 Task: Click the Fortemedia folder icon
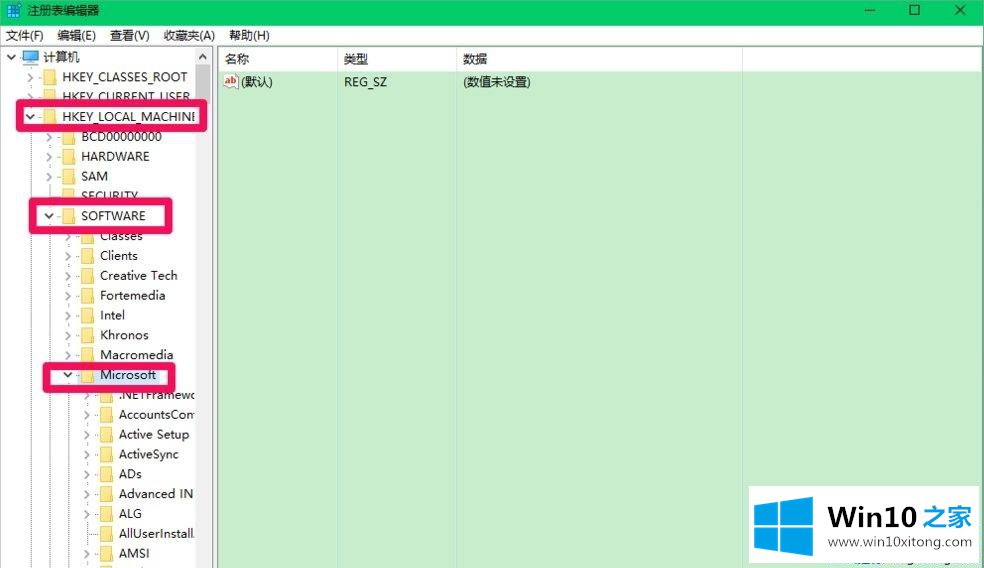pyautogui.click(x=87, y=296)
